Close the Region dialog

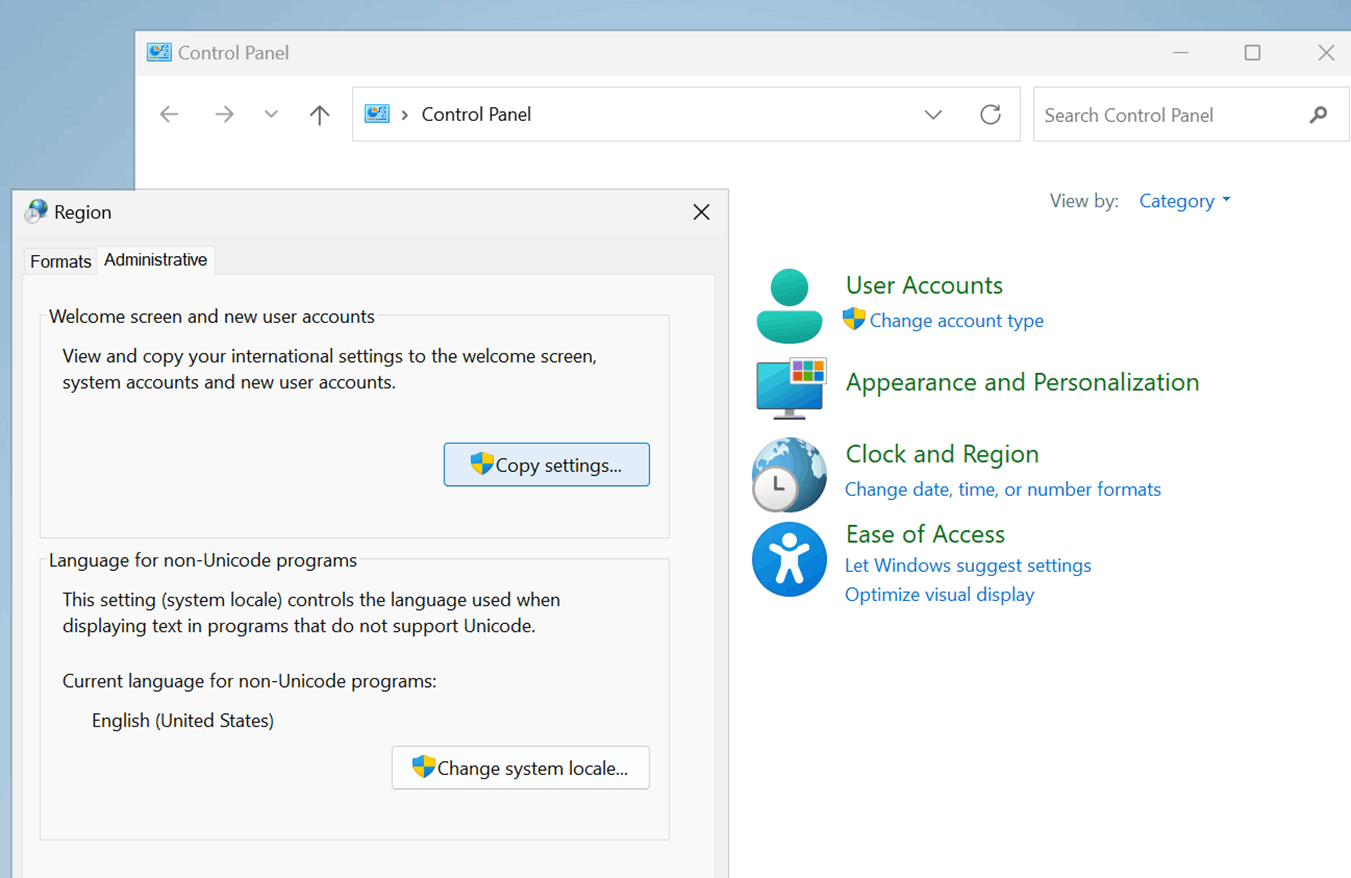click(x=701, y=212)
